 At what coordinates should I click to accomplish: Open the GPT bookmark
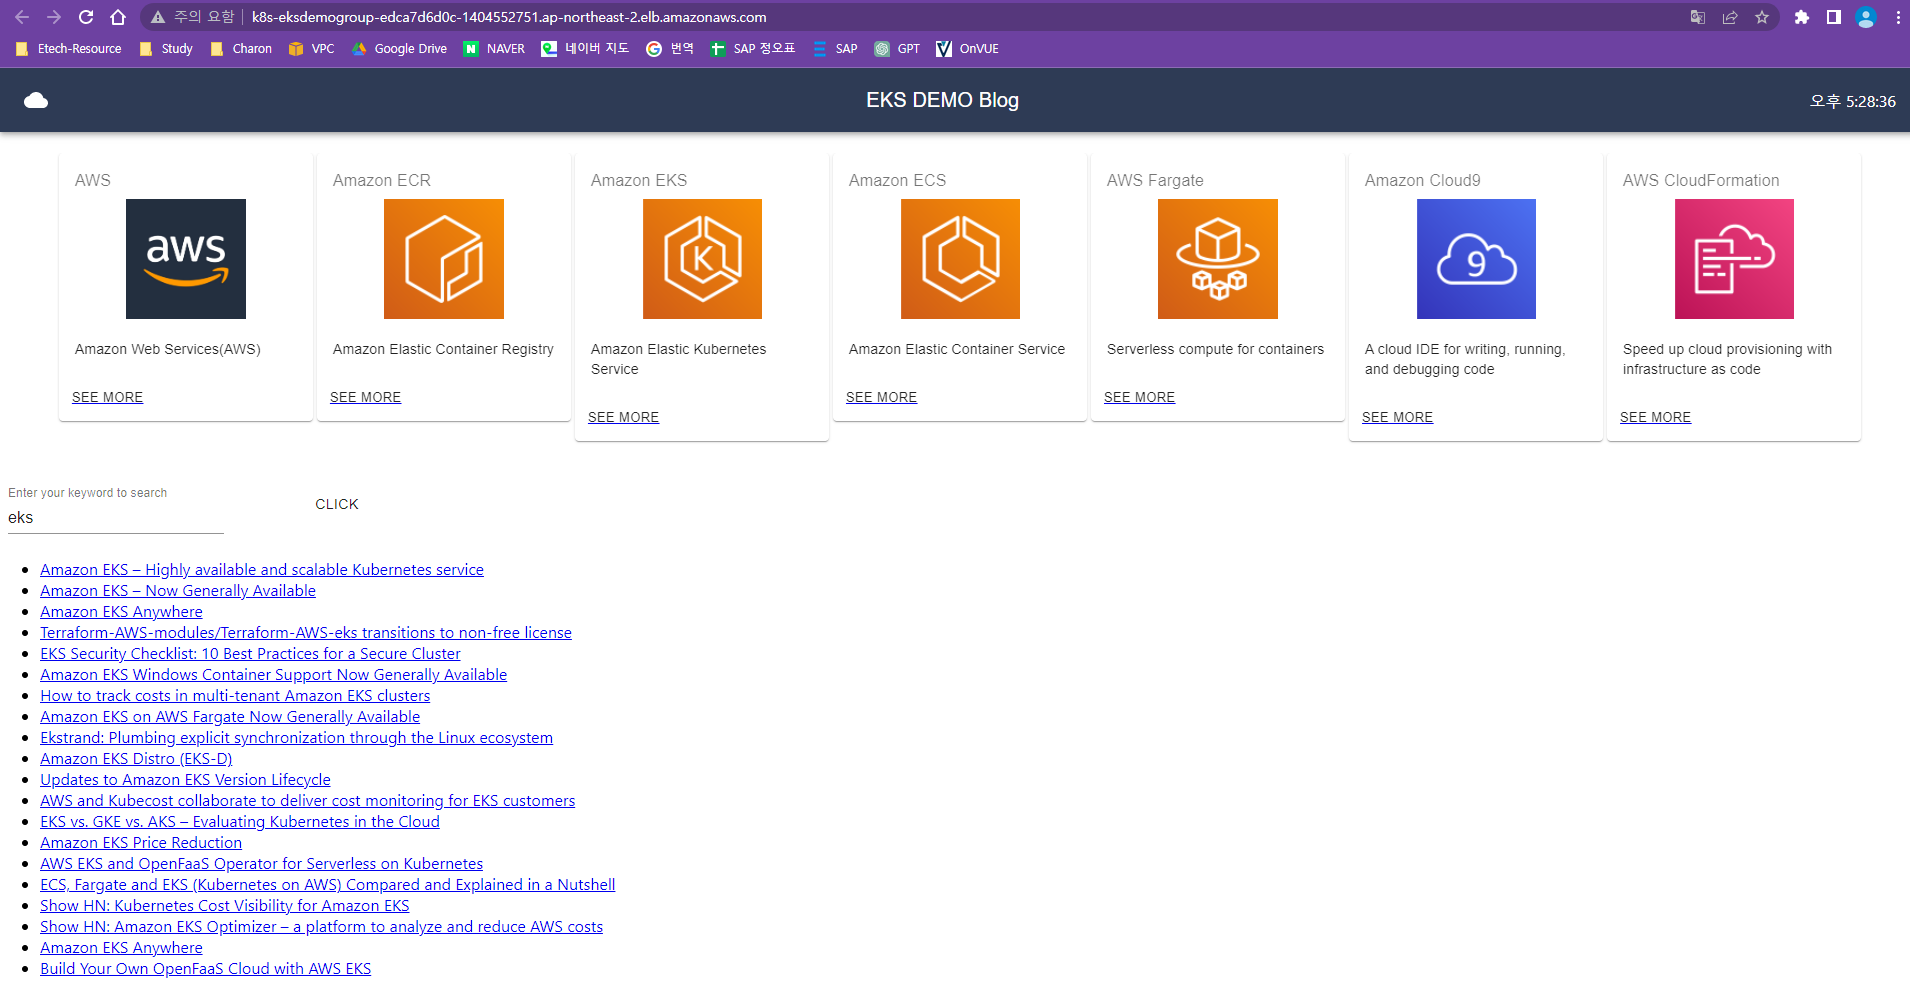[897, 48]
